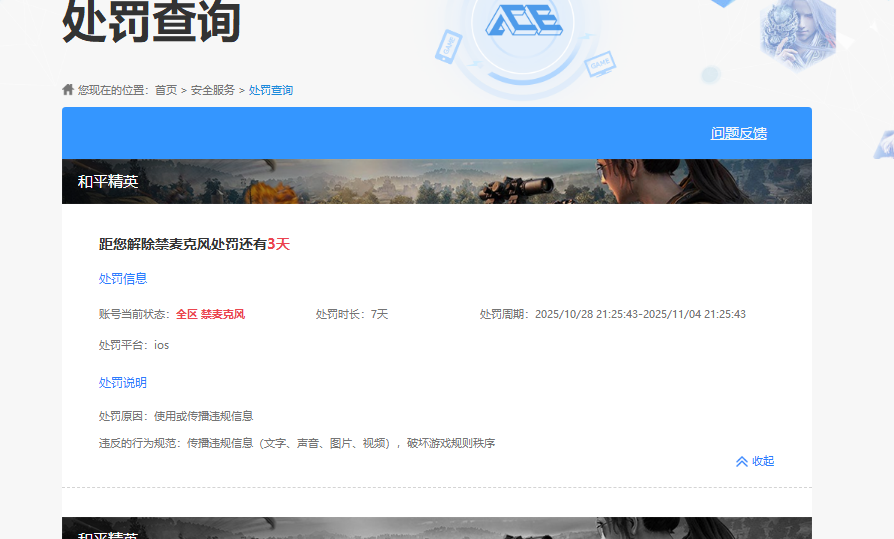Open the 首页 breadcrumb link

166,90
